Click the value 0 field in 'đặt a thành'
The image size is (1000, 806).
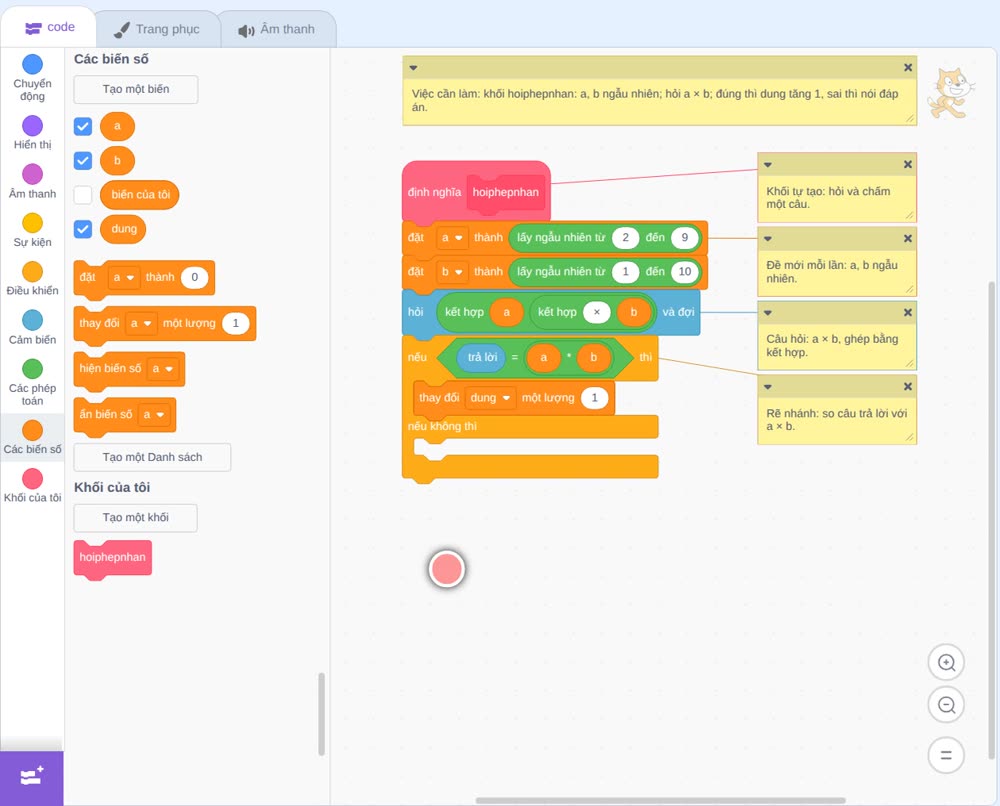pyautogui.click(x=195, y=277)
